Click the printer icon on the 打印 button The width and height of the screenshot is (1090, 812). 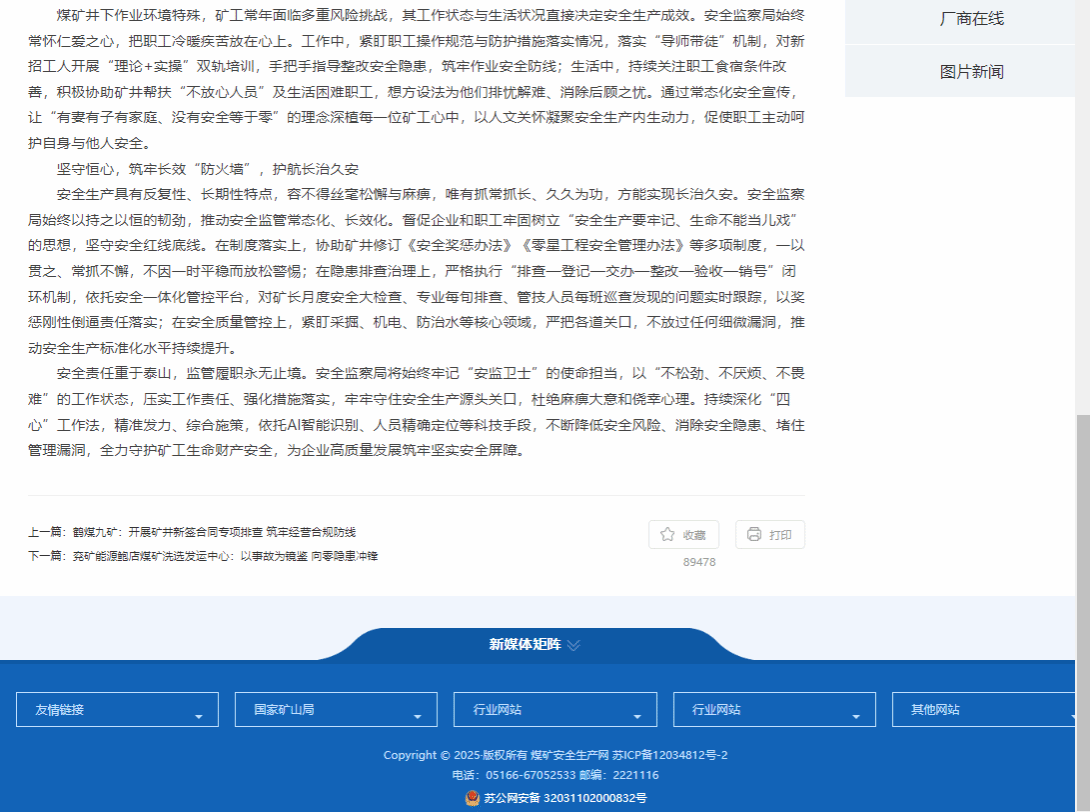click(x=754, y=535)
